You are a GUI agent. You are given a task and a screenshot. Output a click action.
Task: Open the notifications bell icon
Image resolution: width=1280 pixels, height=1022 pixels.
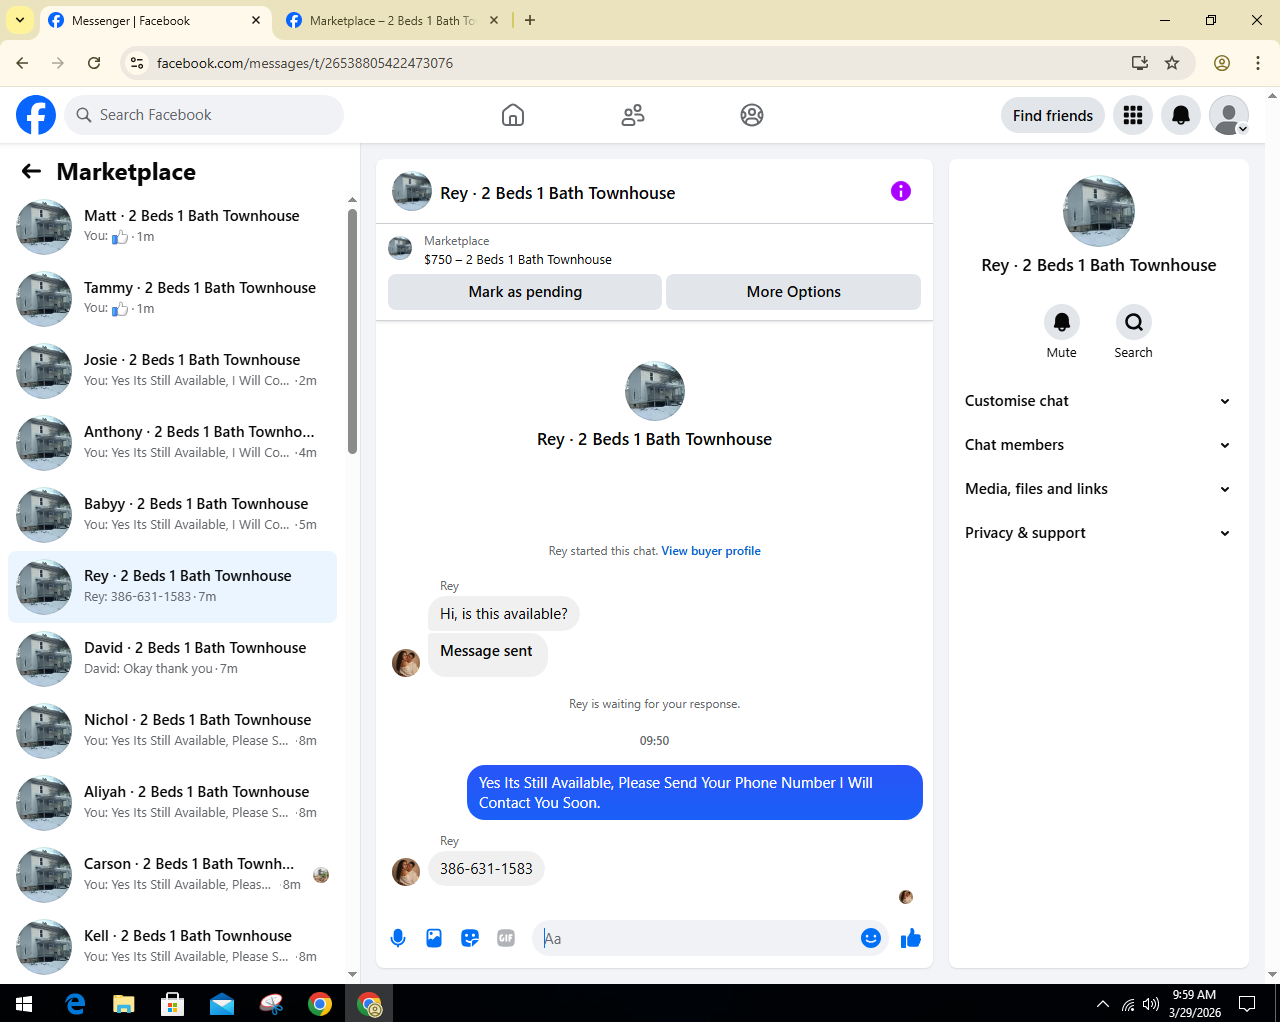1181,115
